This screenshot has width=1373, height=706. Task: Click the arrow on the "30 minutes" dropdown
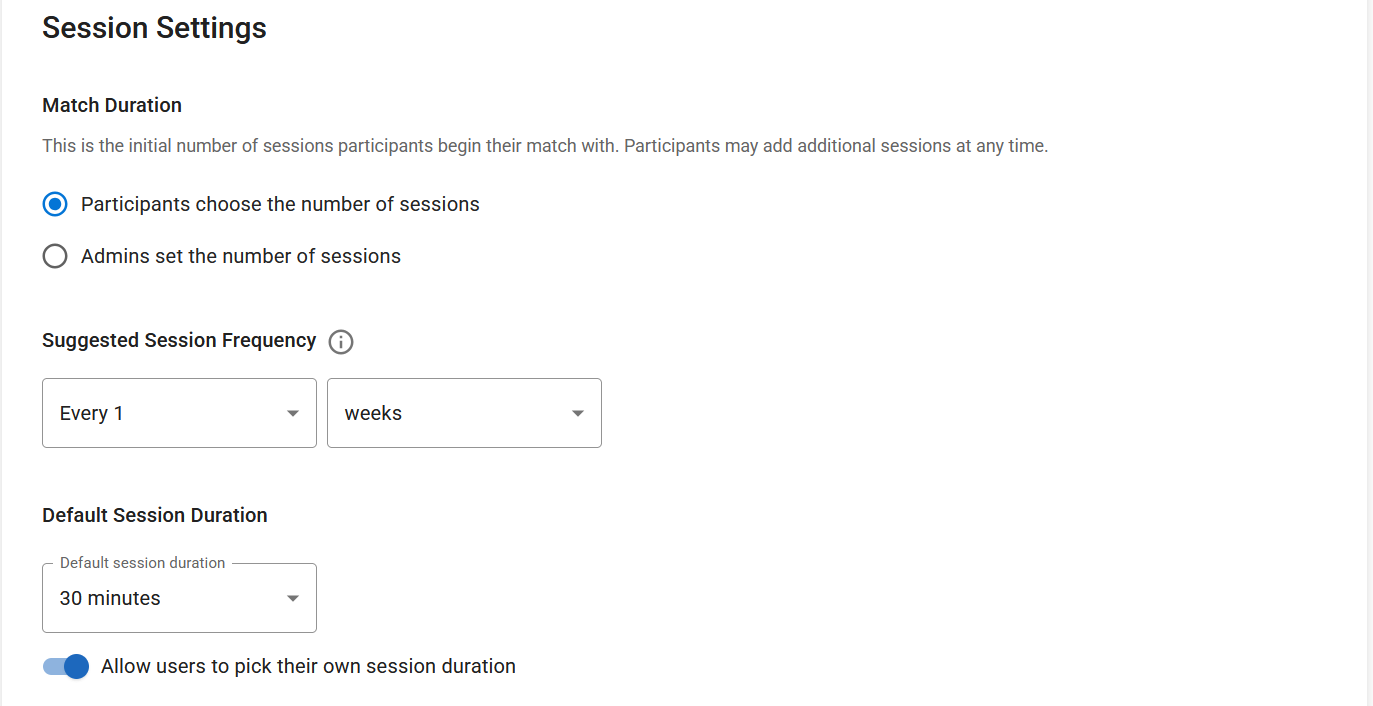pos(293,599)
